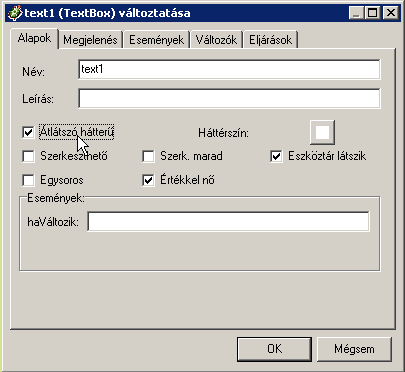Toggle the Eszköztár látszik checkbox
405x372 pixels.
(x=276, y=156)
